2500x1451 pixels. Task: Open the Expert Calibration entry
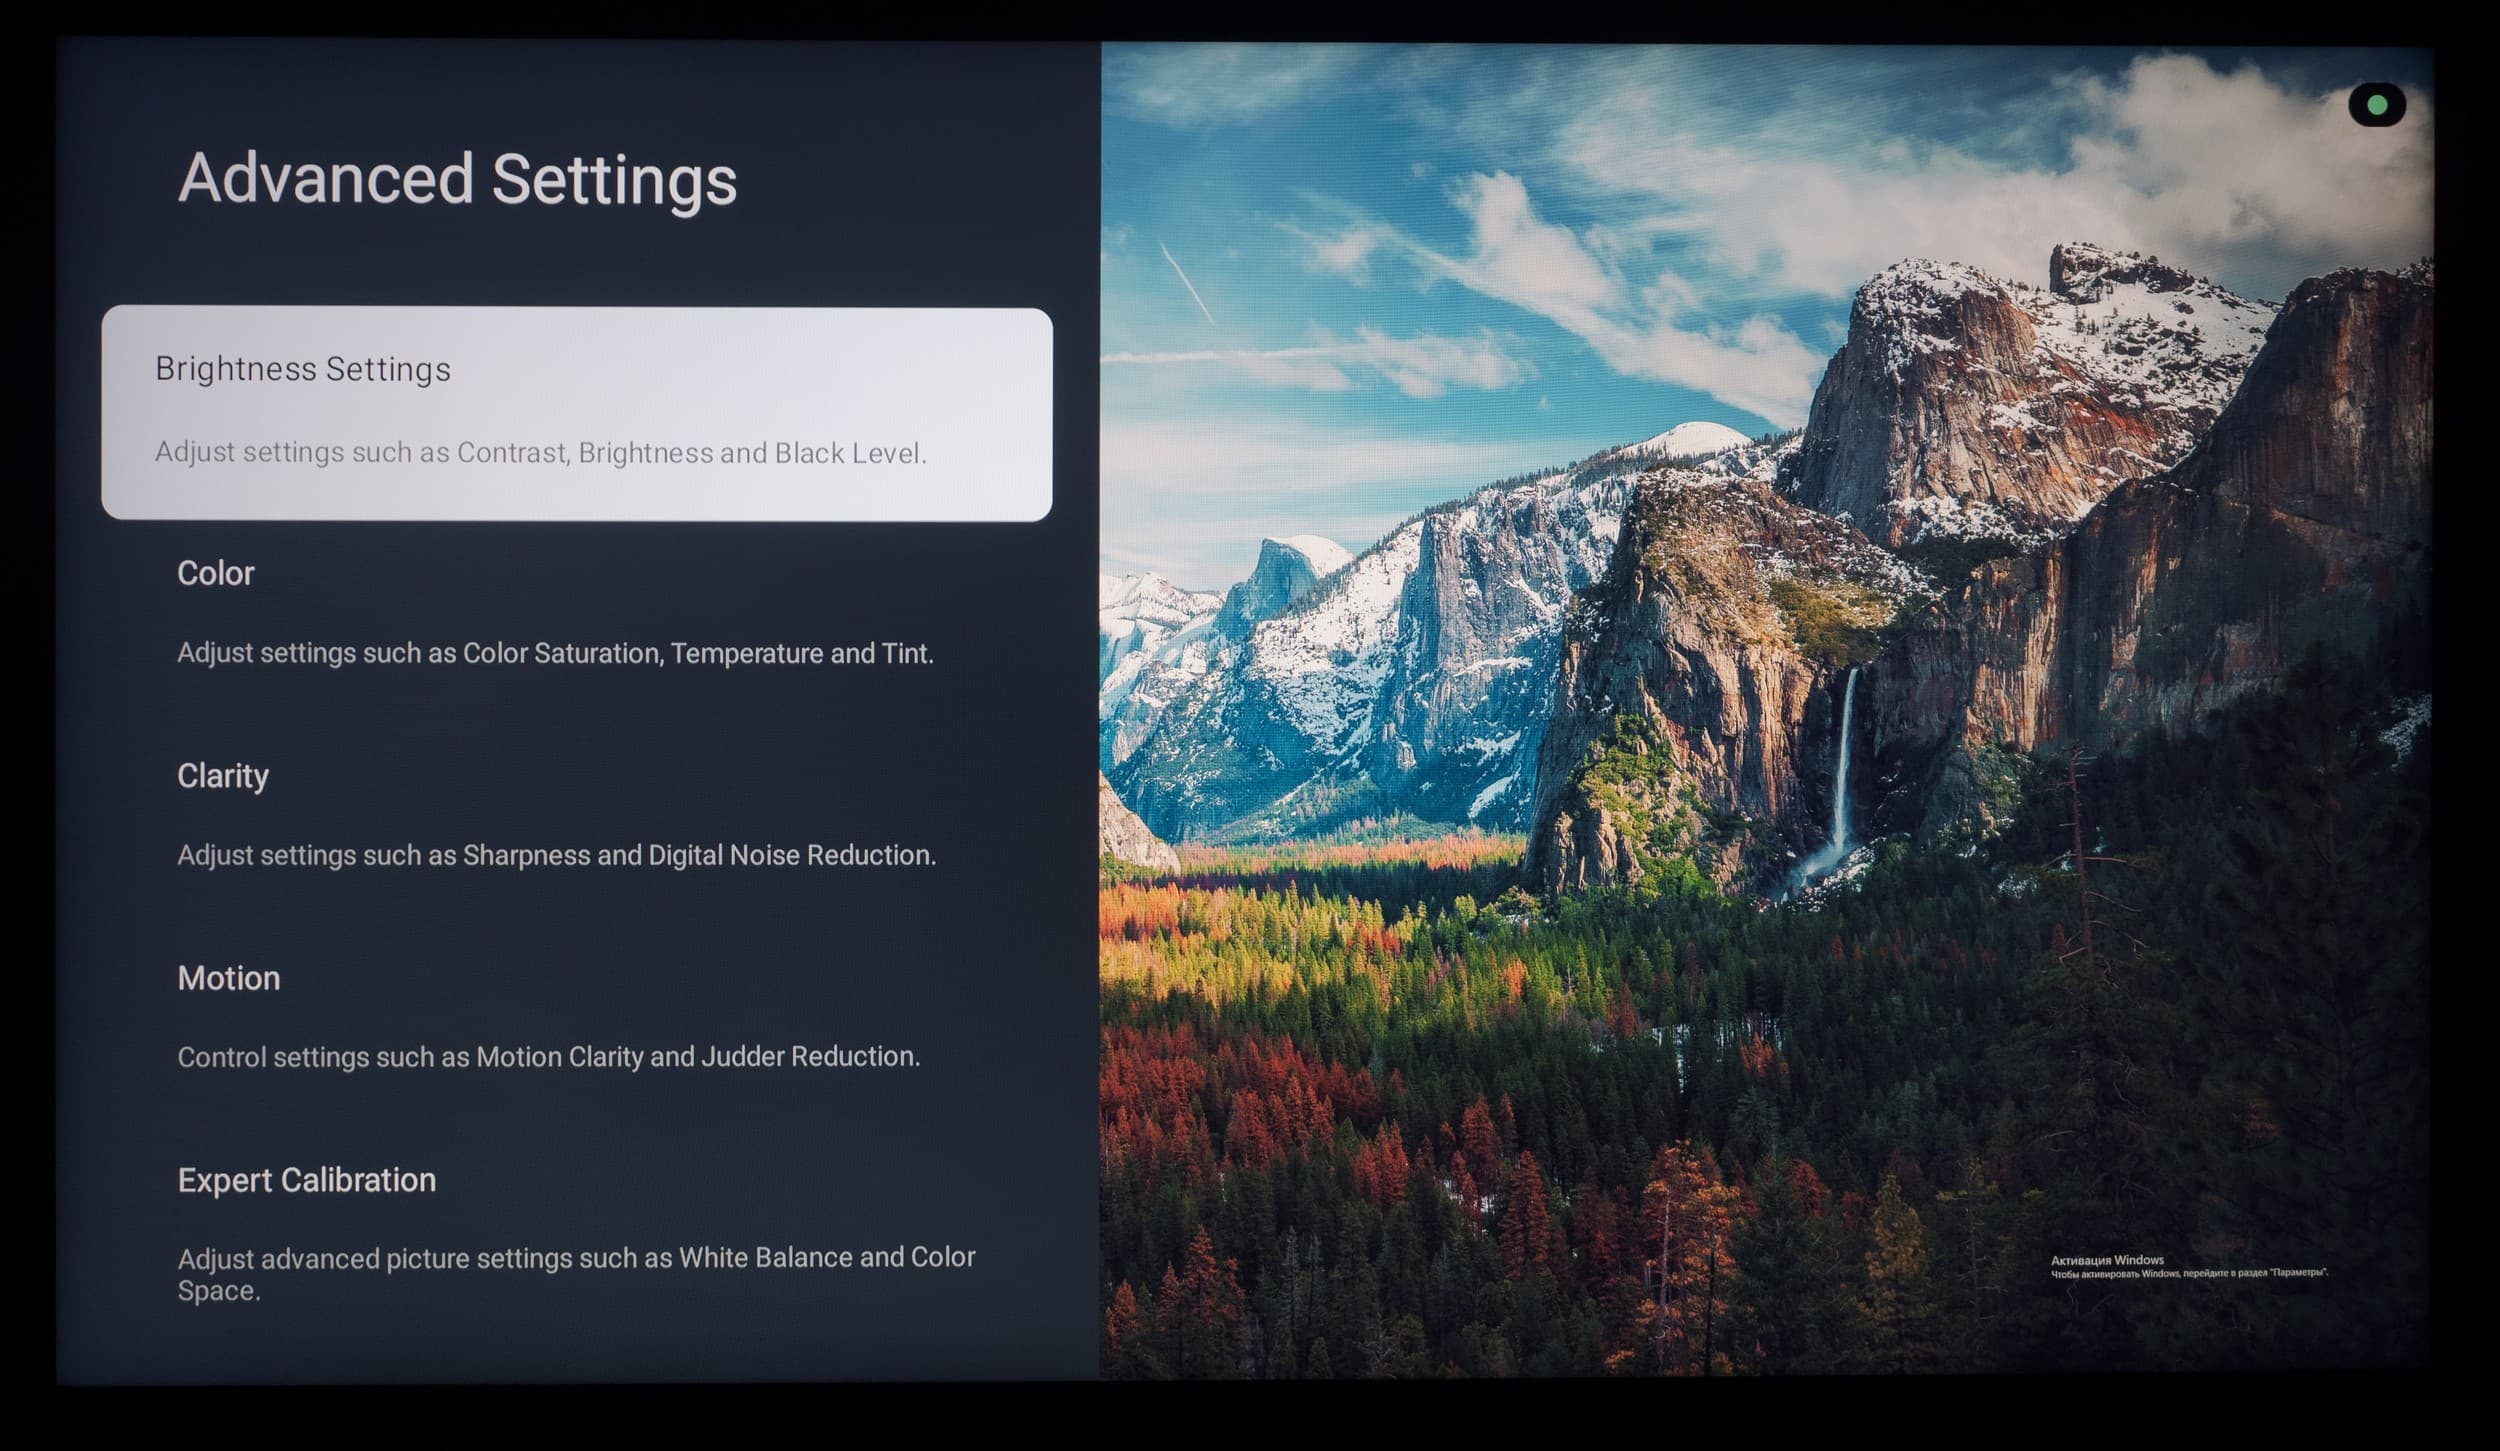tap(306, 1180)
